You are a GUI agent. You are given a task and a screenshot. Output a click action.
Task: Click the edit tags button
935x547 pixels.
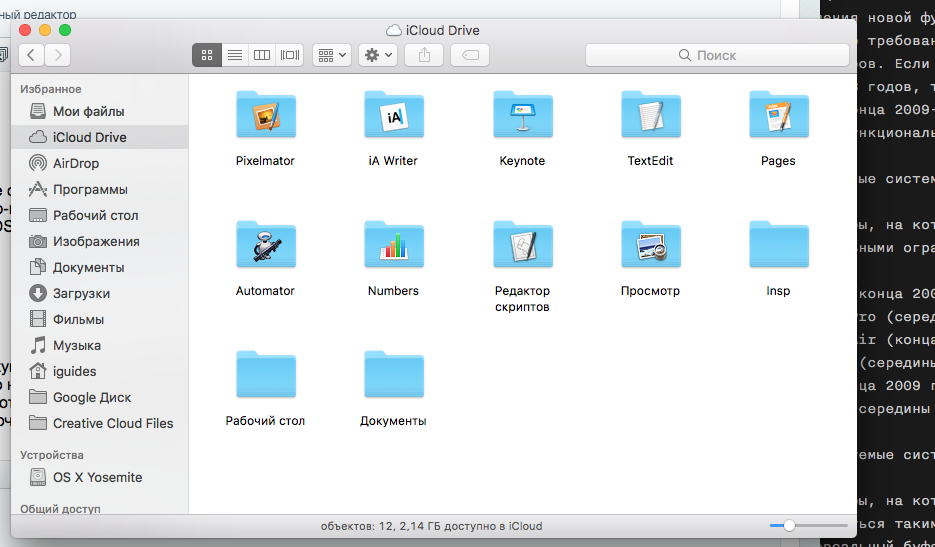tap(470, 55)
